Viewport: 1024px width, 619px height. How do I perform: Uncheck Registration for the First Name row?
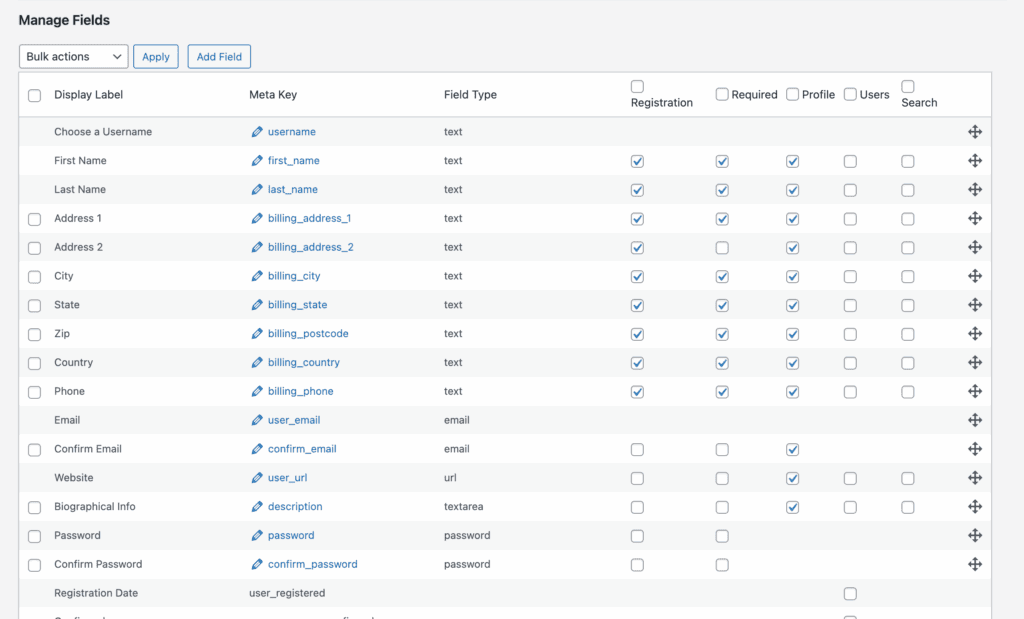point(637,161)
